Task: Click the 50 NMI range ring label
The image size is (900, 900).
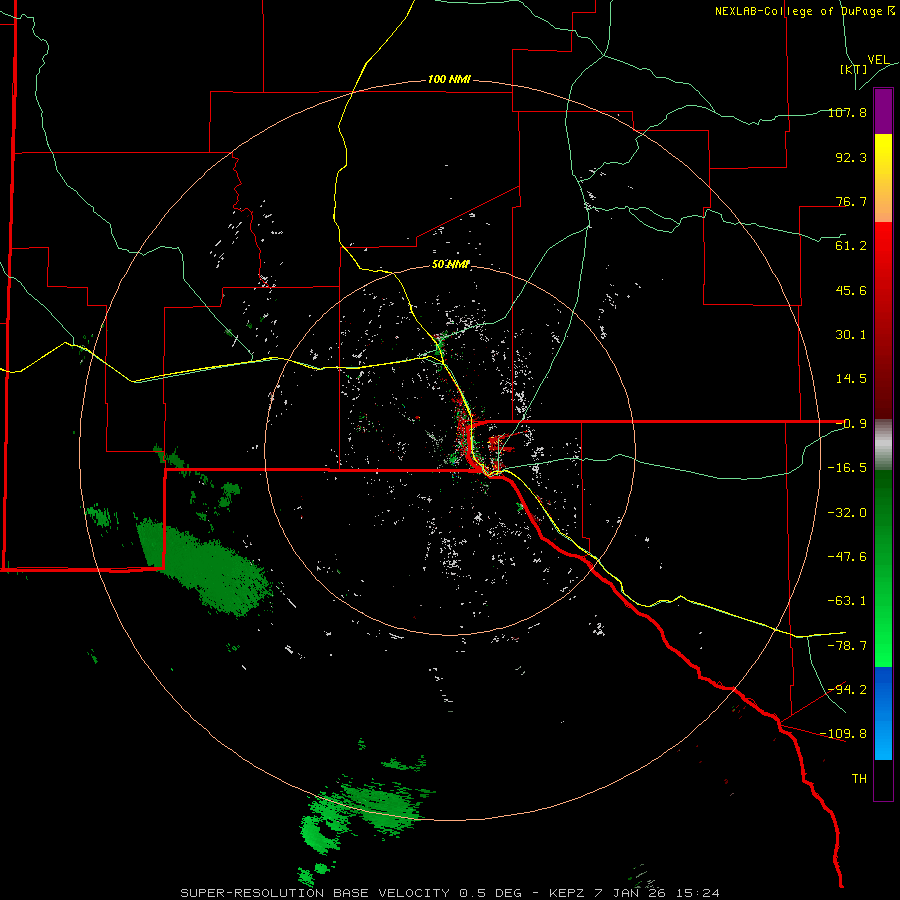Action: (451, 265)
